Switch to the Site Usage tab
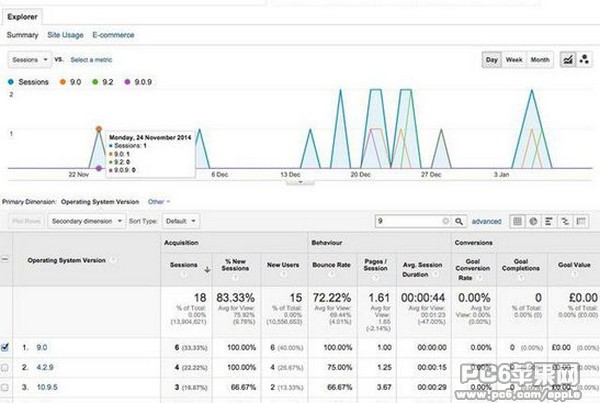 [65, 35]
